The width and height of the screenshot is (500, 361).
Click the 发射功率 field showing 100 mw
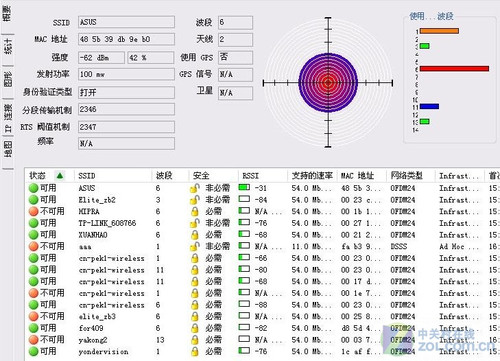click(x=126, y=74)
